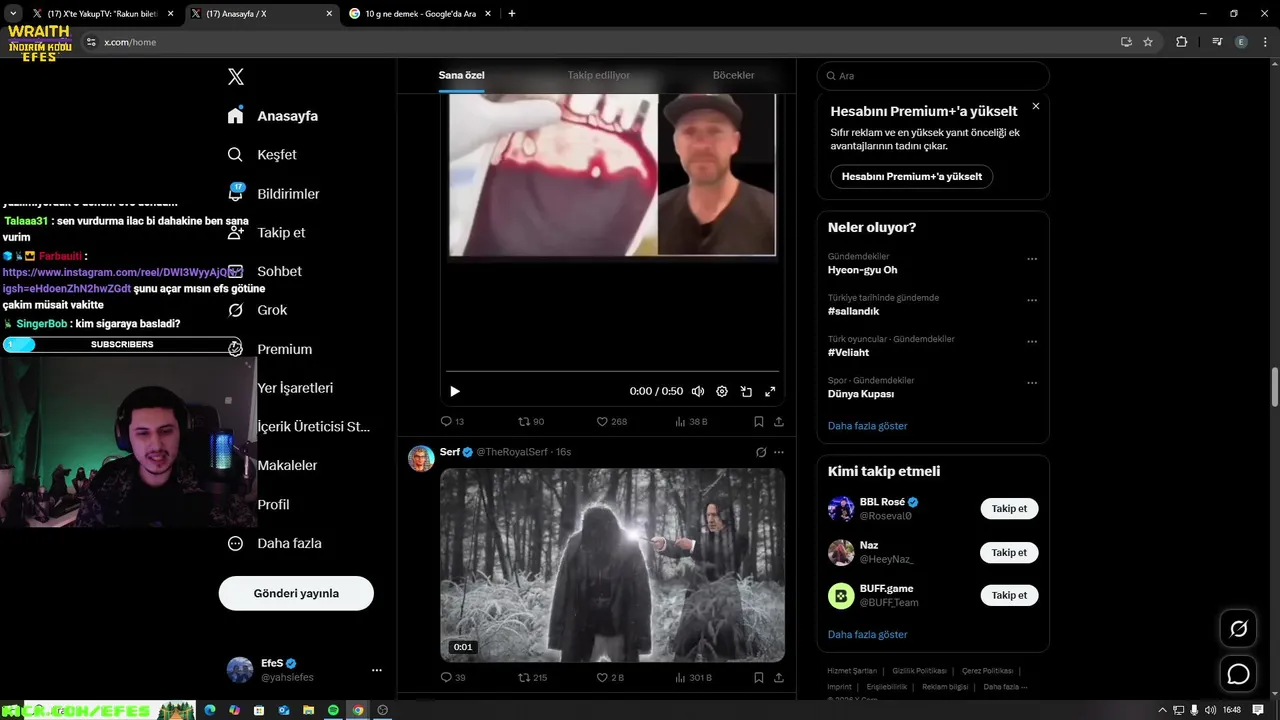
Task: Switch to Takip ediliyor tab
Action: click(598, 75)
